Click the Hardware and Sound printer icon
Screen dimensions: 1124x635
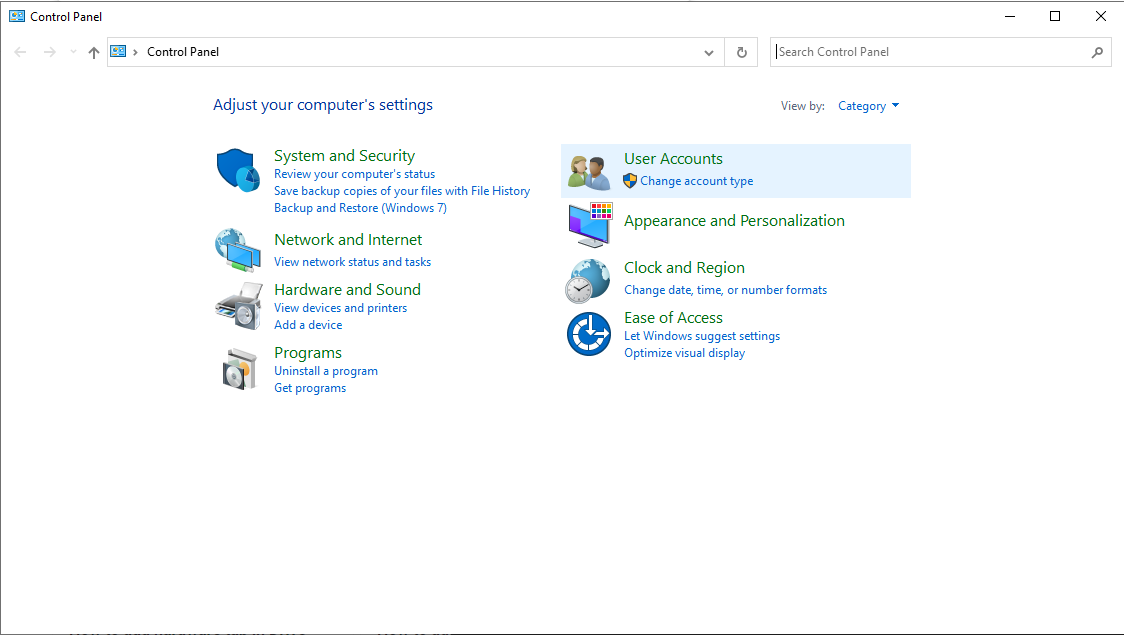pyautogui.click(x=238, y=305)
